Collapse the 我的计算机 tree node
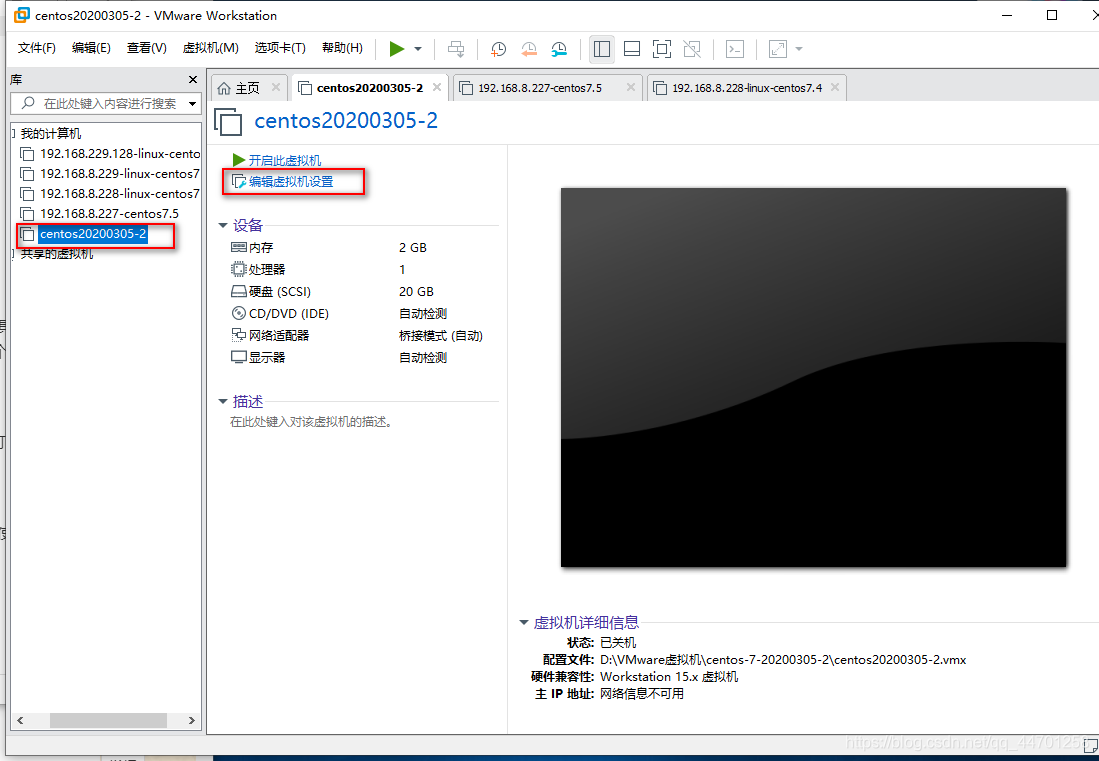 [13, 133]
